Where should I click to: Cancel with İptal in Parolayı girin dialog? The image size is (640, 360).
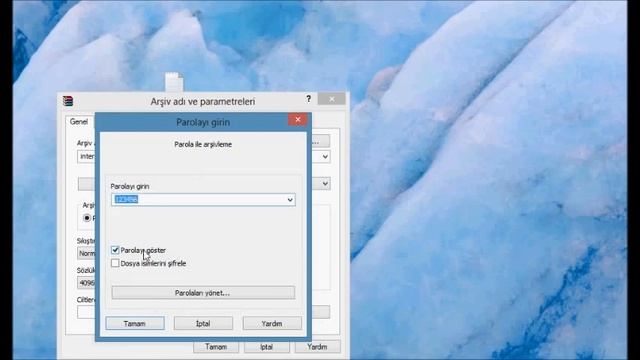tap(203, 323)
